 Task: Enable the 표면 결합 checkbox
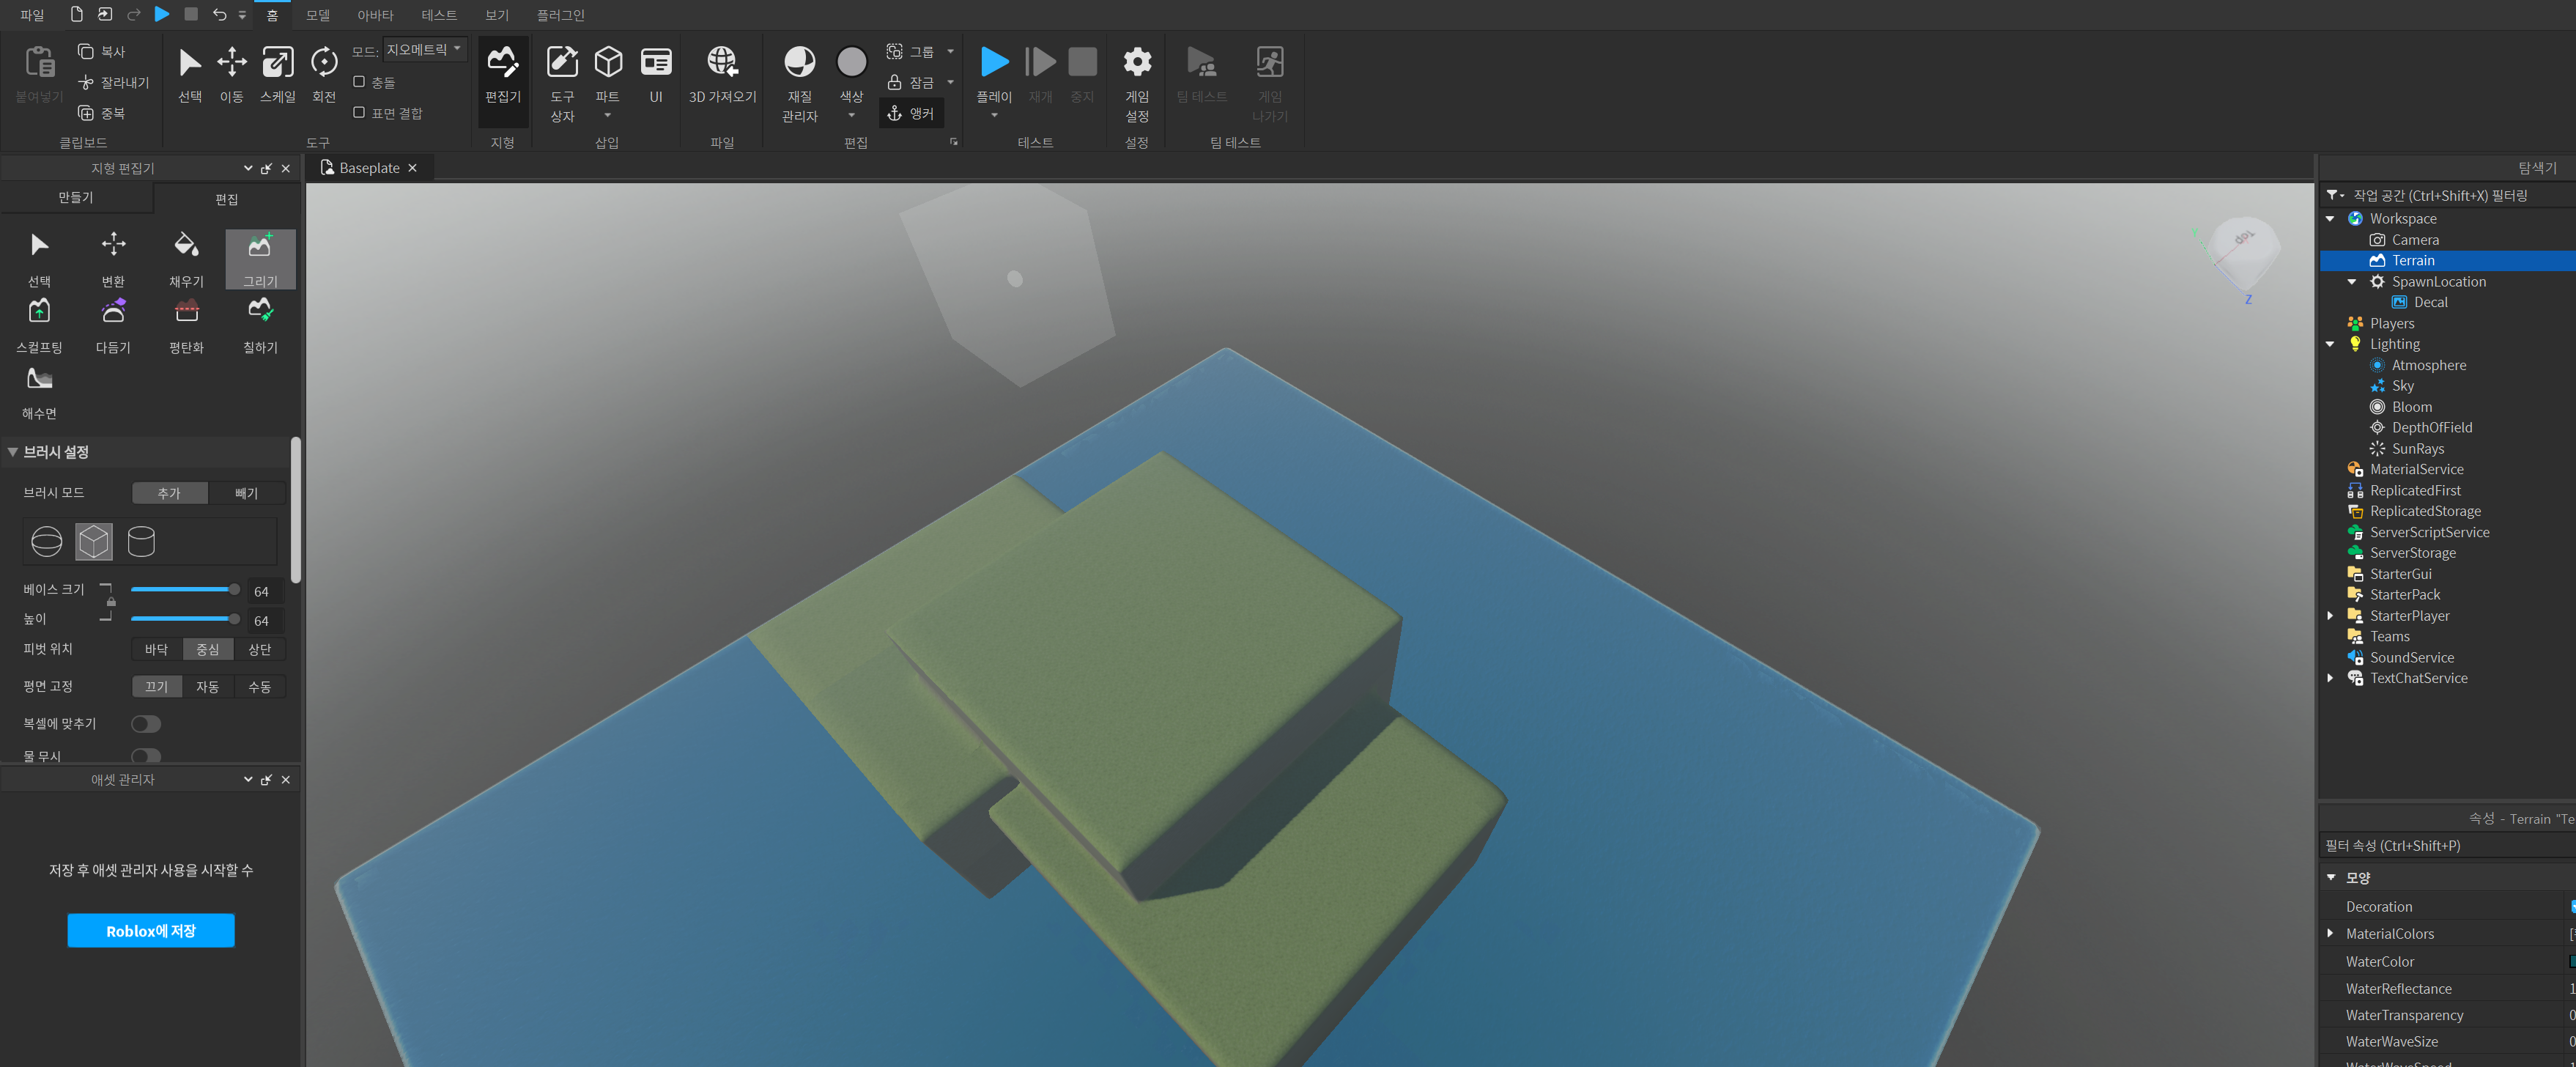[x=359, y=113]
